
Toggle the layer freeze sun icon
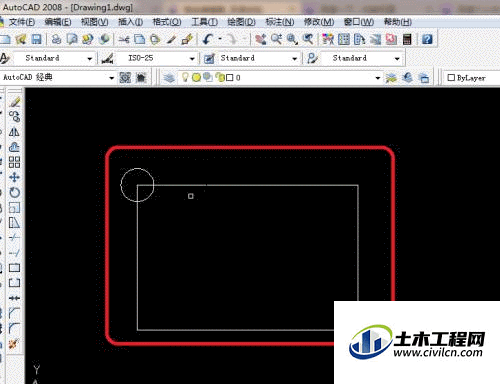[x=196, y=77]
